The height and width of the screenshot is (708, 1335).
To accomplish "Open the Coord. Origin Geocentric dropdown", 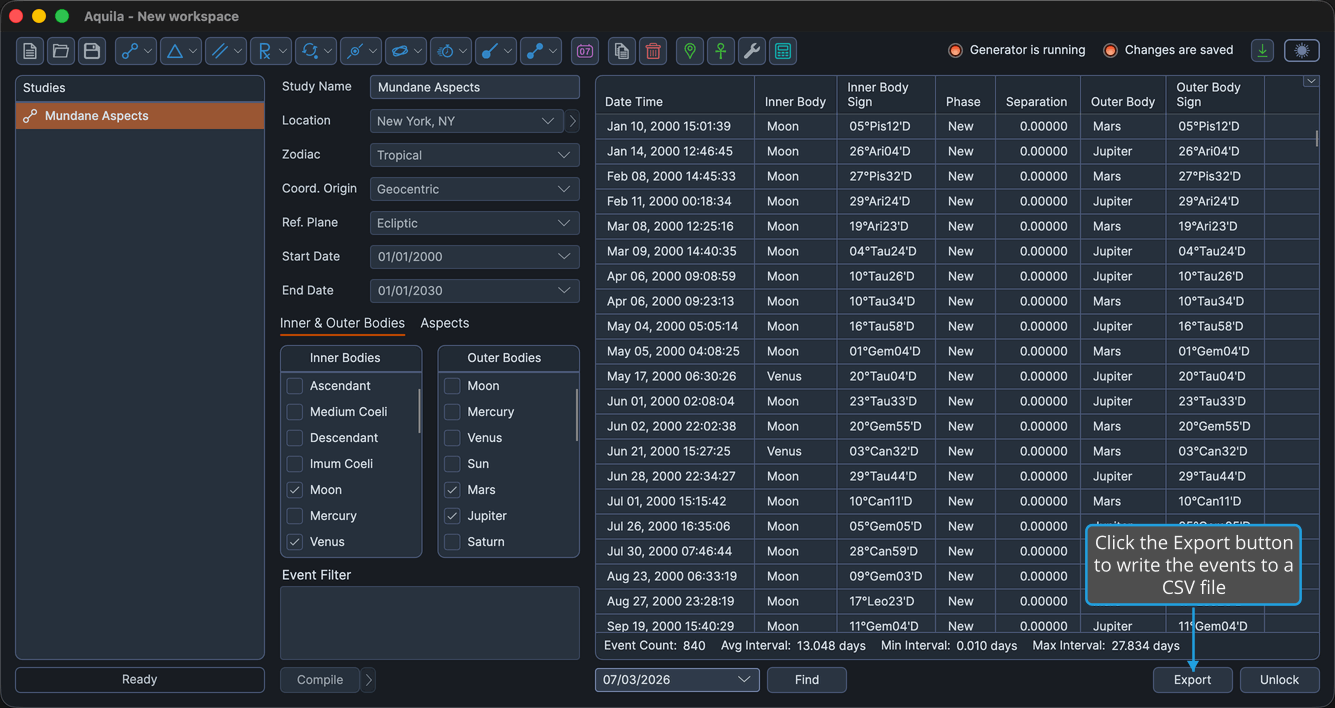I will pos(474,189).
